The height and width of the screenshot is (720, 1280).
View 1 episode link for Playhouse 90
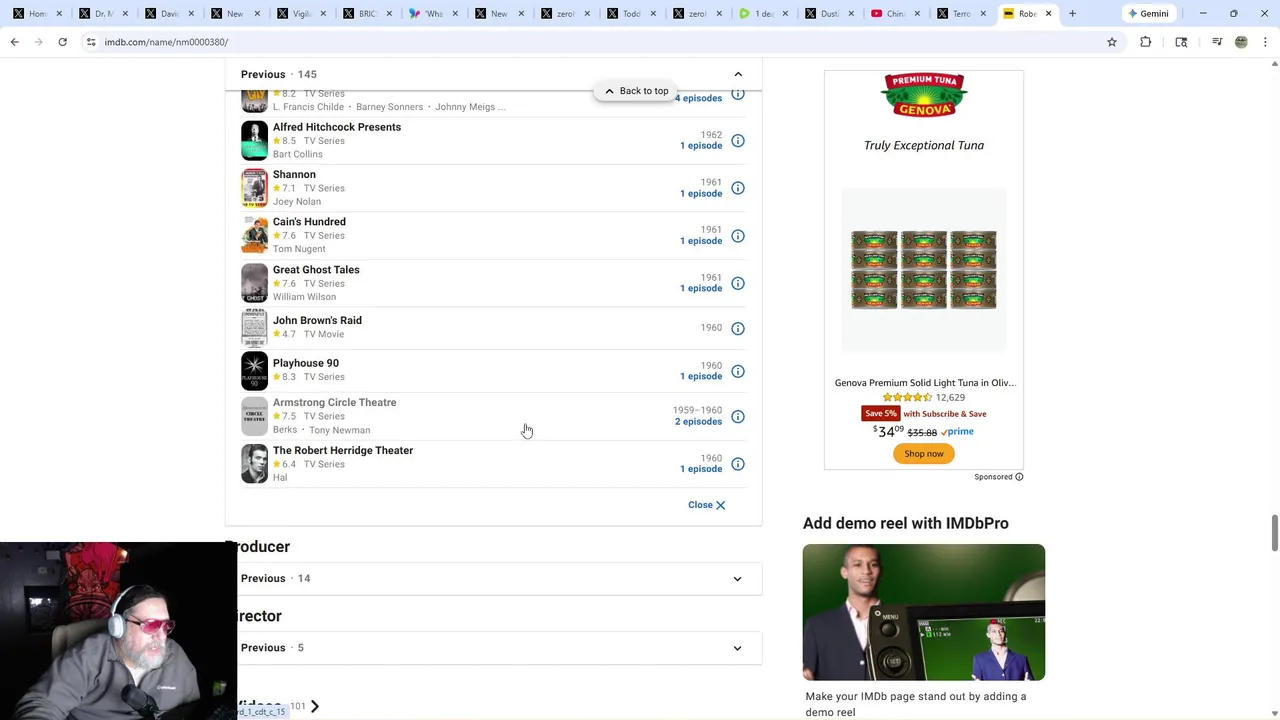tap(701, 377)
